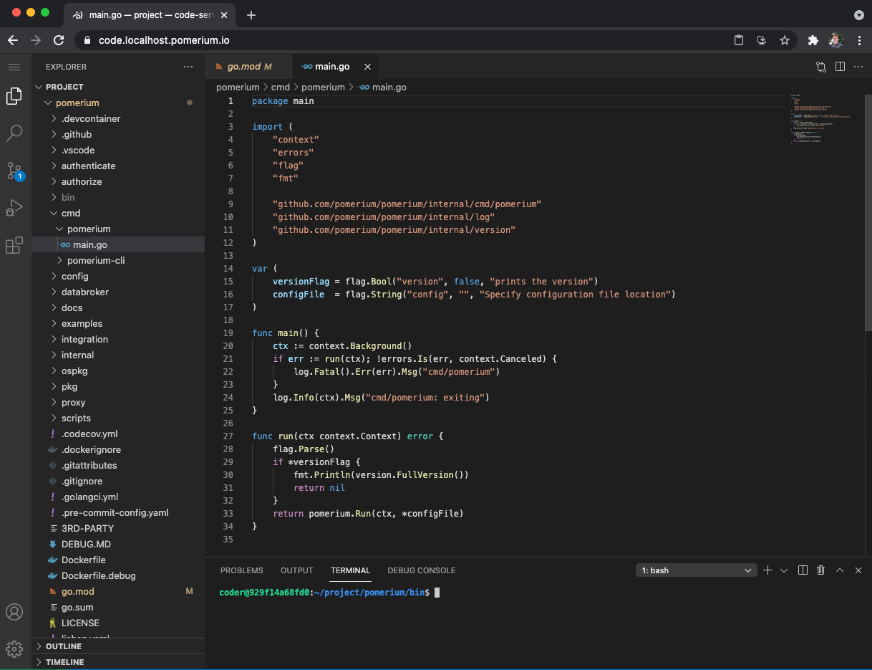Open the Search view in activity bar

14,133
